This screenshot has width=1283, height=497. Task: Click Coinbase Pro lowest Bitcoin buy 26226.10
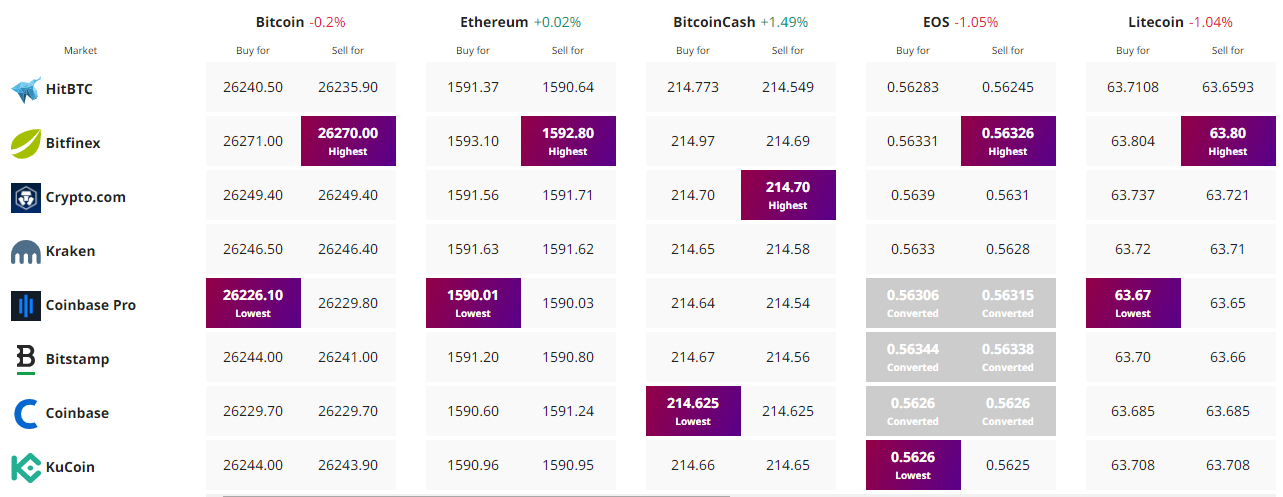coord(253,303)
